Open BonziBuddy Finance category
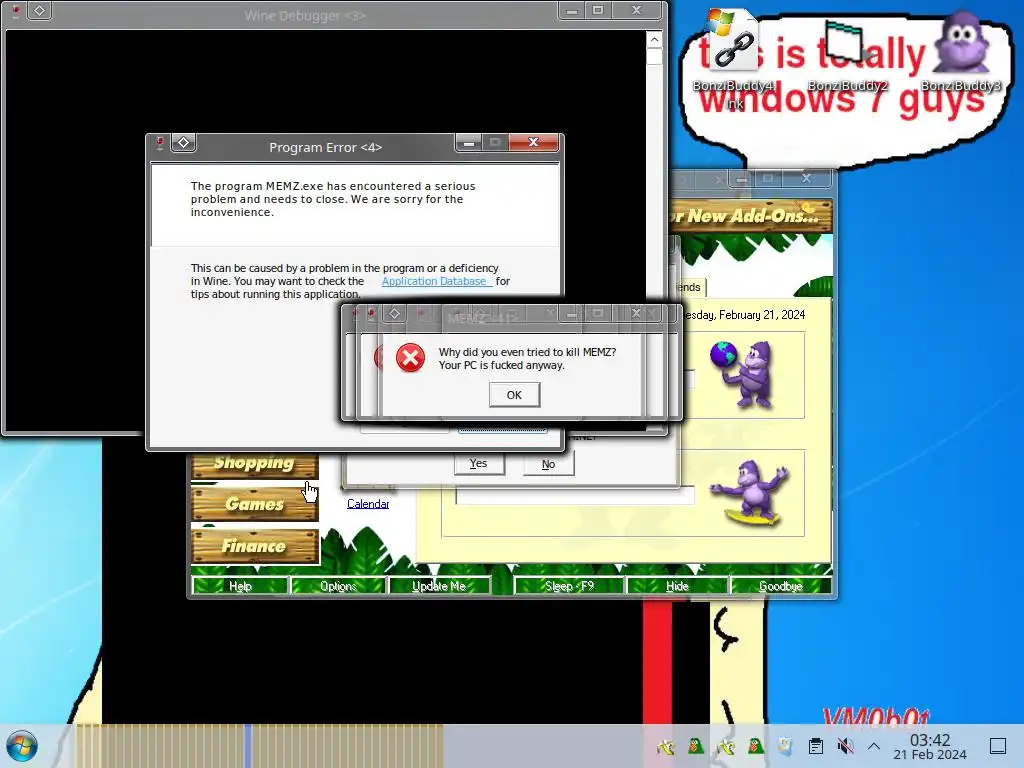Viewport: 1024px width, 768px height. 254,546
